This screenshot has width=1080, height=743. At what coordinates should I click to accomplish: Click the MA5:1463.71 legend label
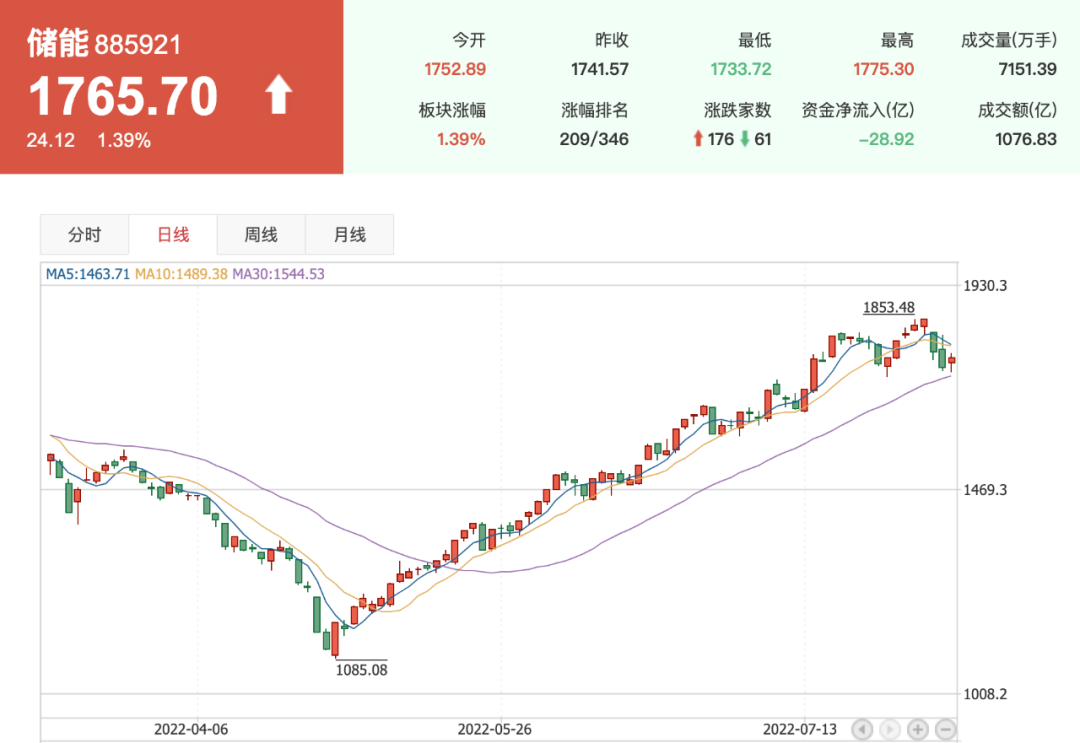(x=88, y=274)
